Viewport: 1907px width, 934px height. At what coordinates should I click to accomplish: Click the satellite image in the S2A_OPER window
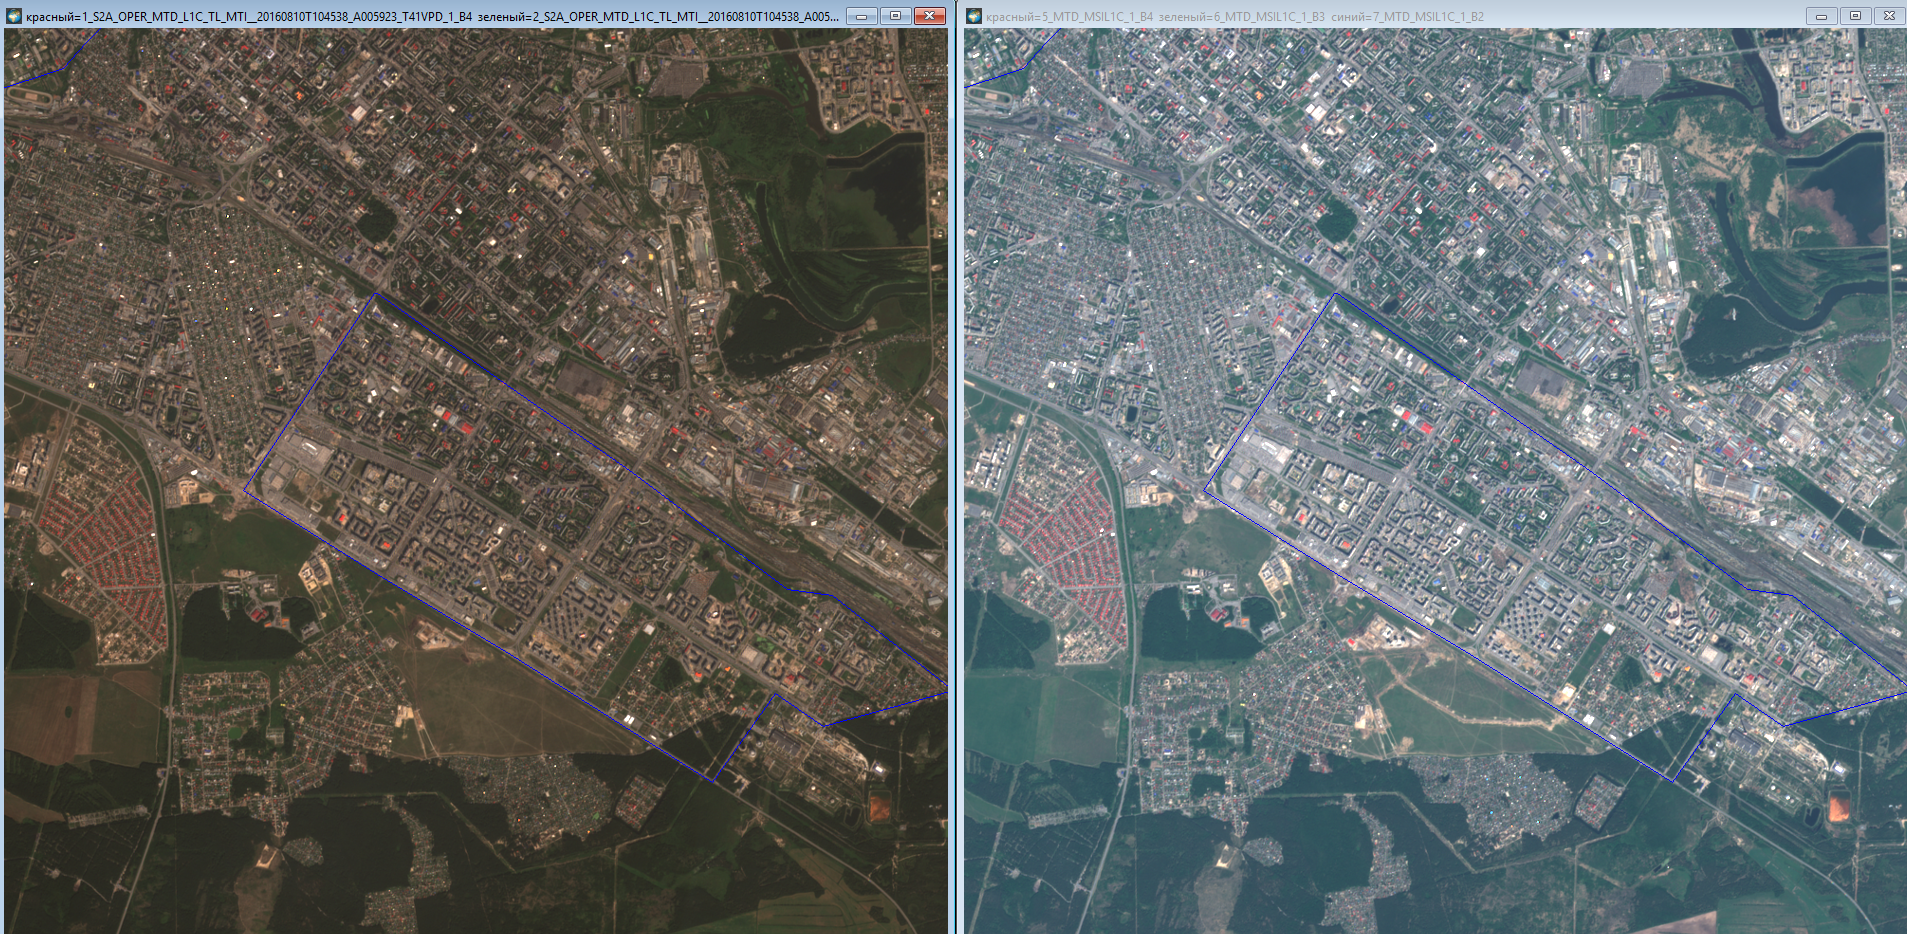click(476, 481)
